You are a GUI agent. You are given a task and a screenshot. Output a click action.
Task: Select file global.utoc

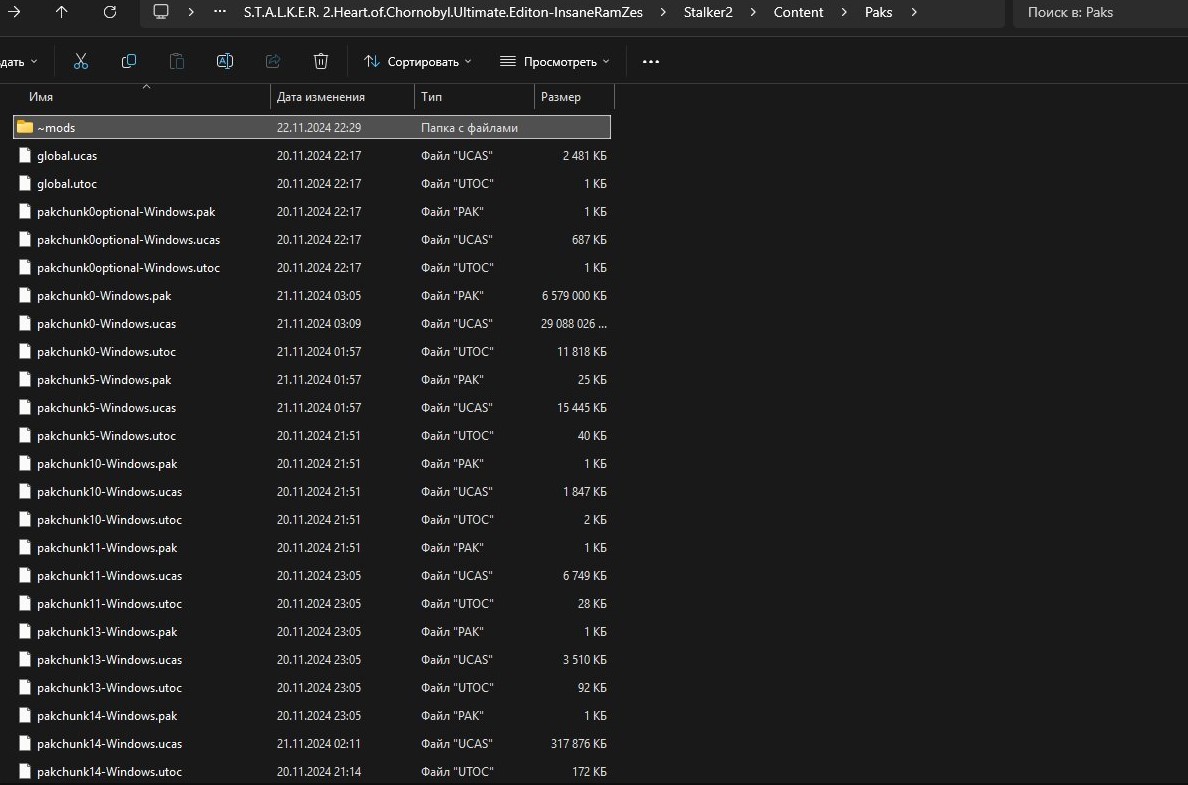pyautogui.click(x=67, y=184)
